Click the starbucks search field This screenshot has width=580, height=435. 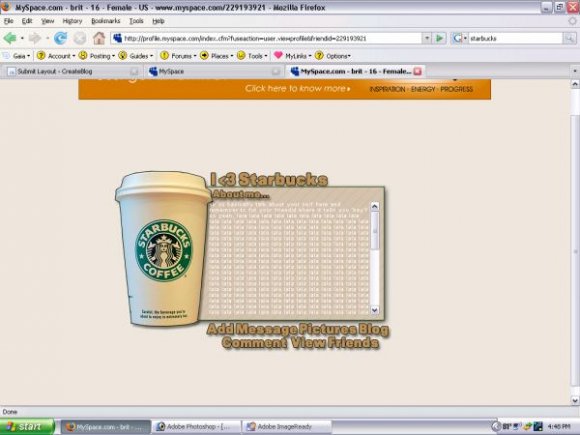click(515, 38)
